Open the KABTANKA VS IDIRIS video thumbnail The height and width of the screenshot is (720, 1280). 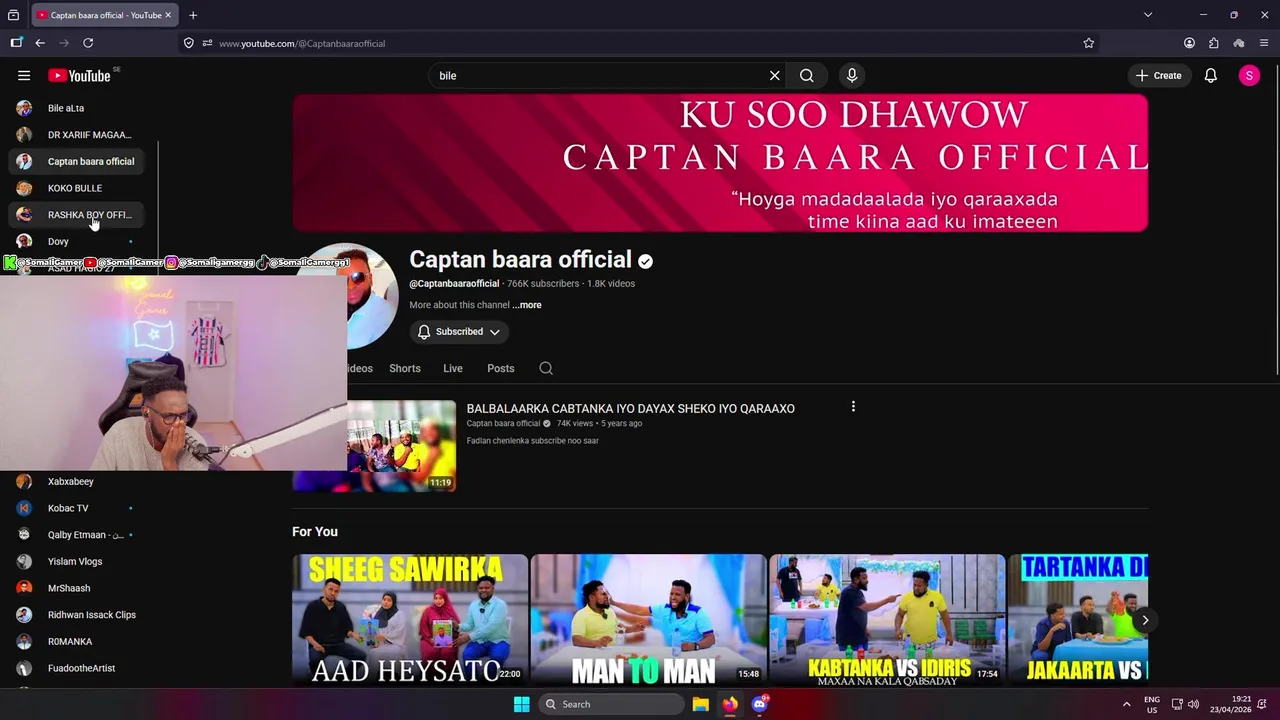click(x=887, y=620)
